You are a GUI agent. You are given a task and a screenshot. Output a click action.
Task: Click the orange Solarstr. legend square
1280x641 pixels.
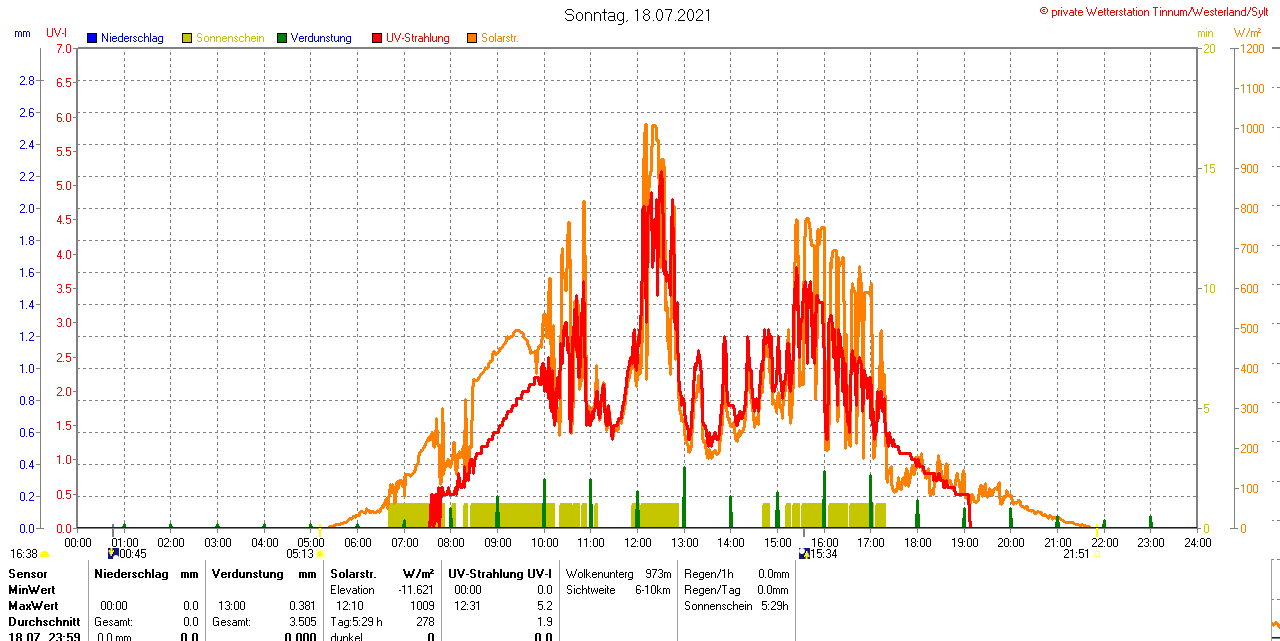click(472, 38)
